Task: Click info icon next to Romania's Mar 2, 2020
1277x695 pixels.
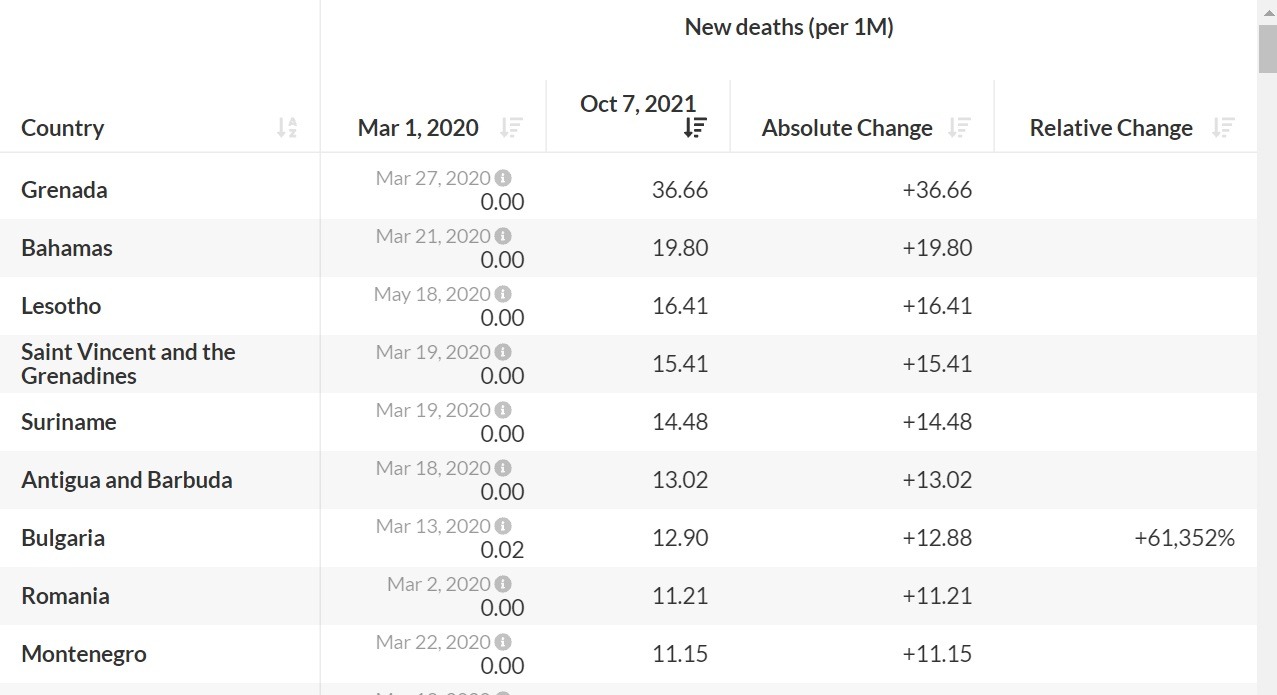Action: click(503, 584)
